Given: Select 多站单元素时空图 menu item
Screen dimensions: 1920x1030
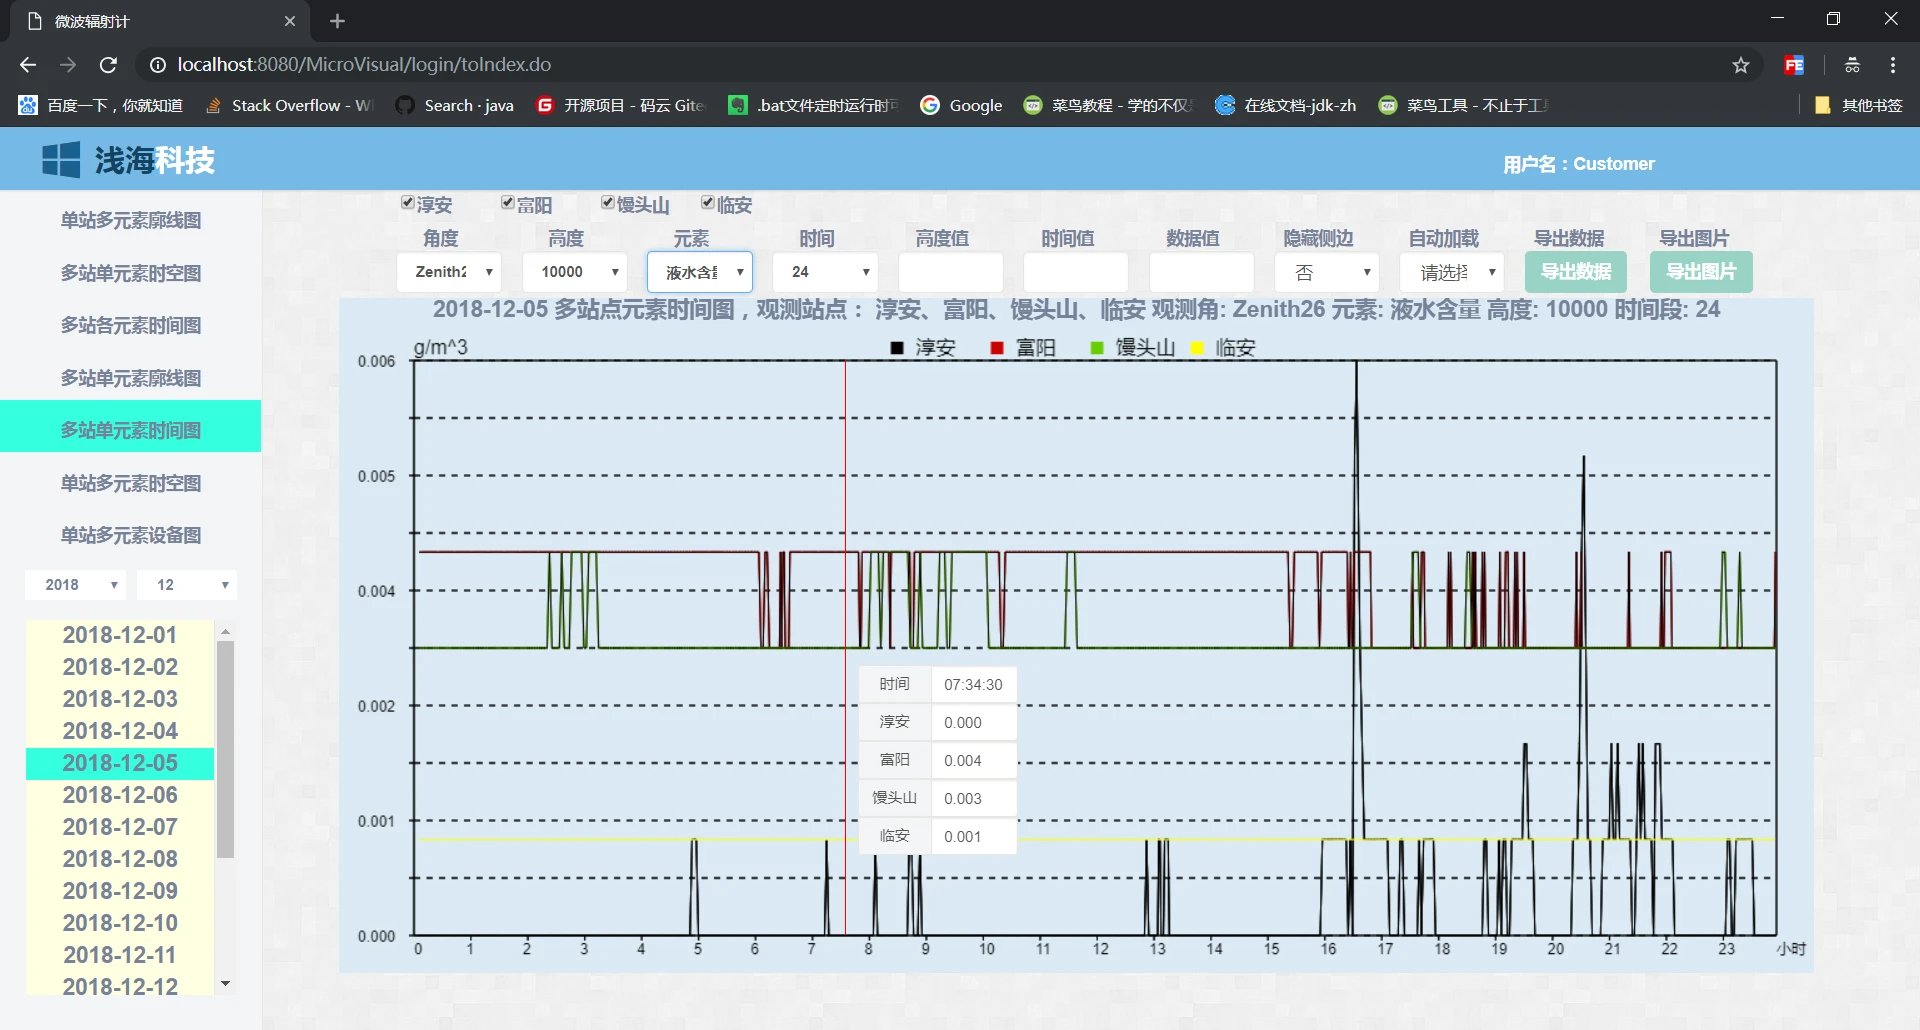Looking at the screenshot, I should pyautogui.click(x=131, y=273).
